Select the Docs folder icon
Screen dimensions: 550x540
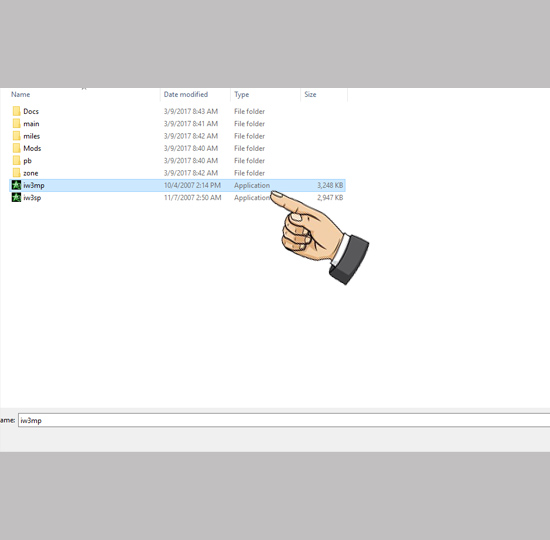[16, 111]
